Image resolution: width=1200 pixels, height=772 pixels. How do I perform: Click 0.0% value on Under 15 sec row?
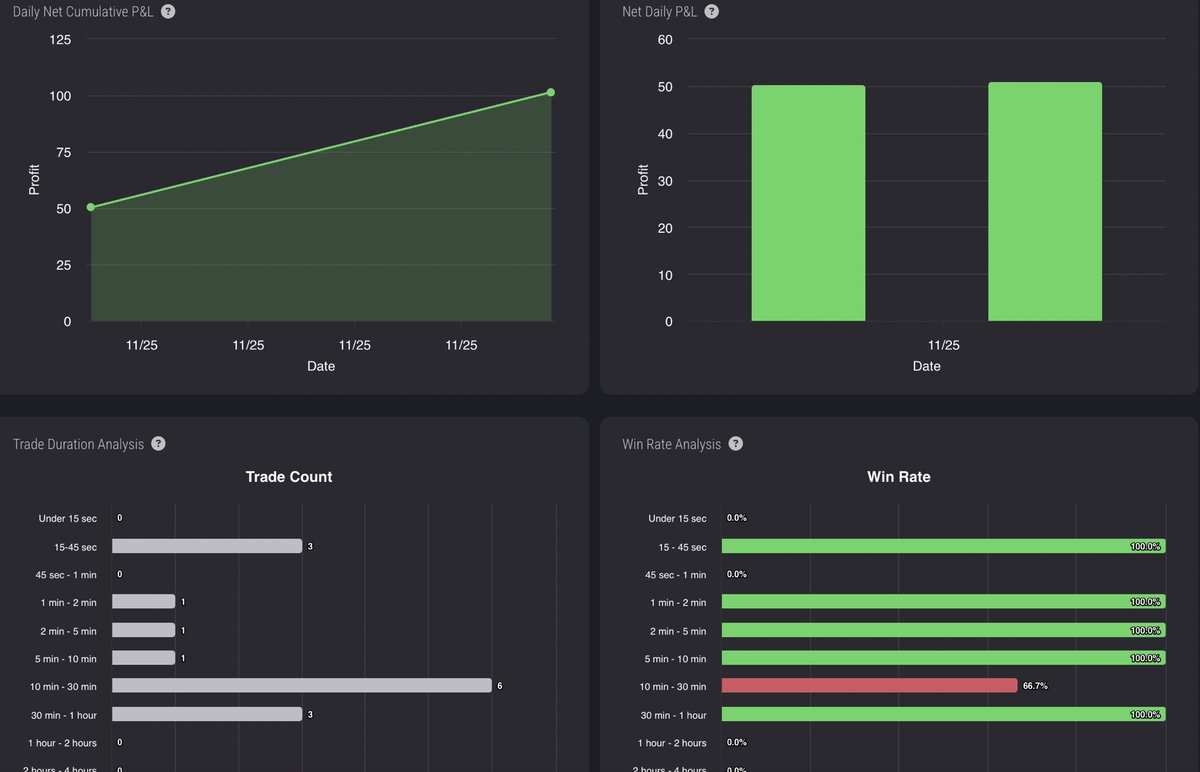[737, 518]
